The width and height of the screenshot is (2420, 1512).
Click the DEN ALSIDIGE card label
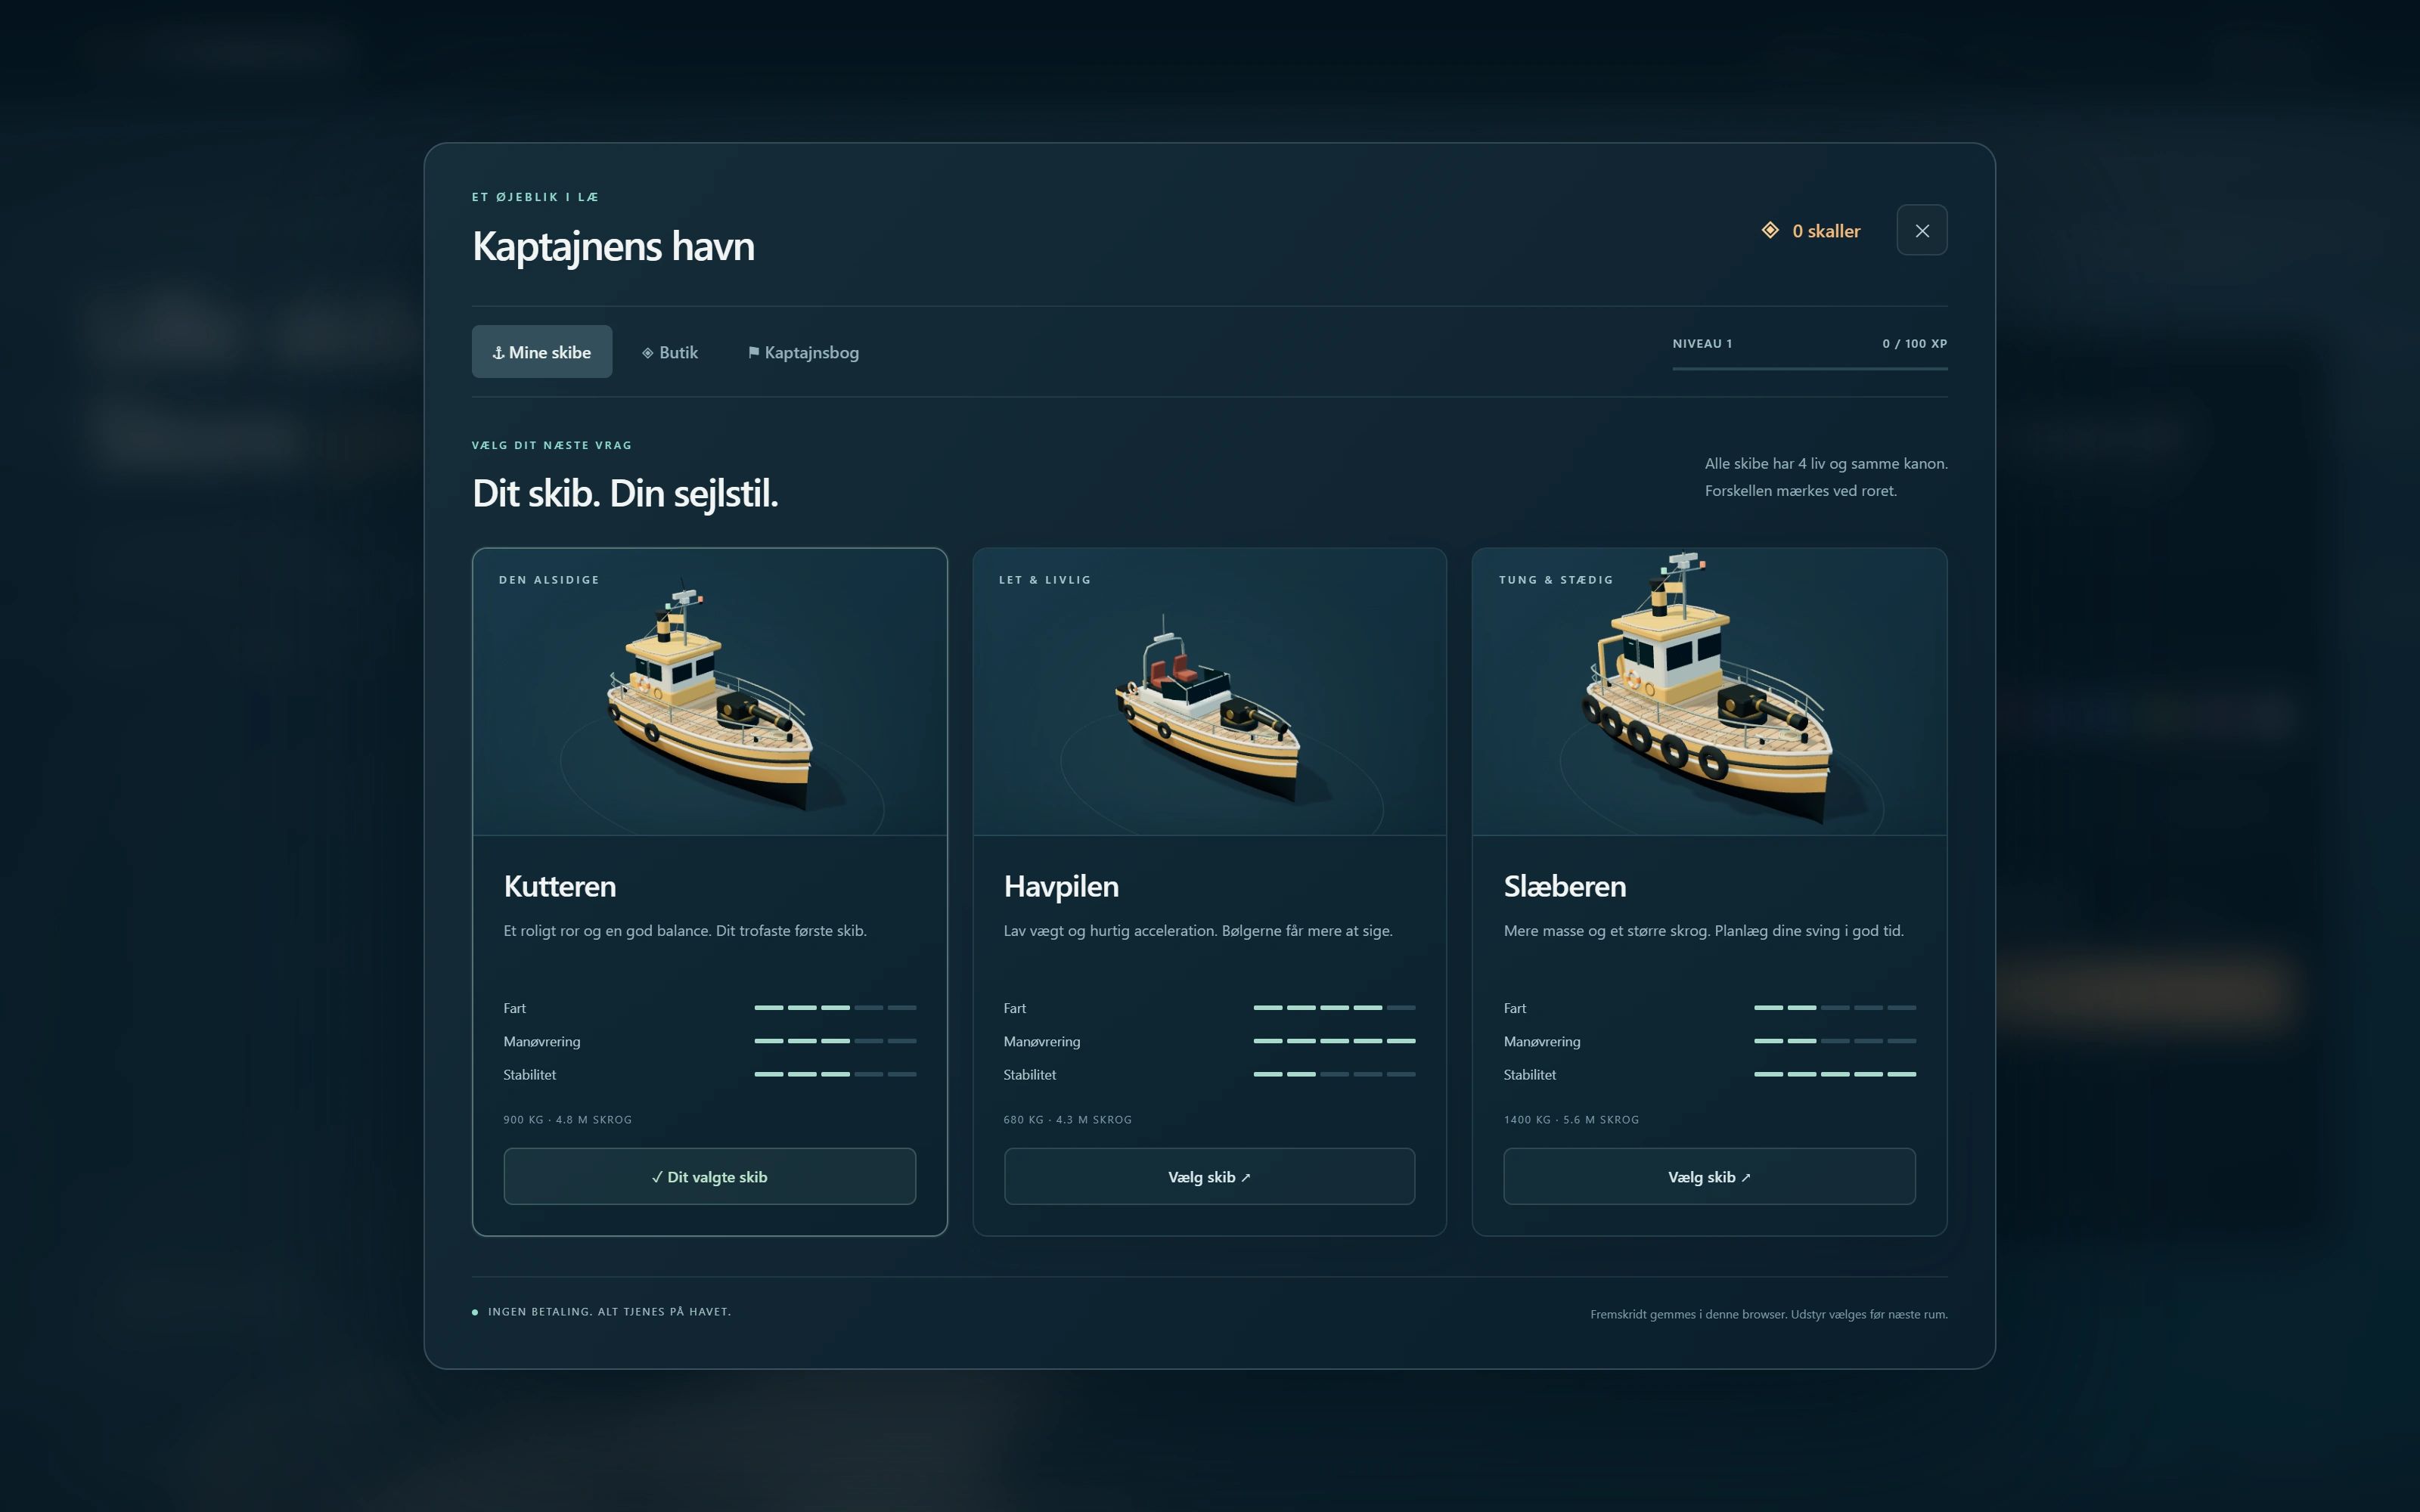tap(549, 580)
